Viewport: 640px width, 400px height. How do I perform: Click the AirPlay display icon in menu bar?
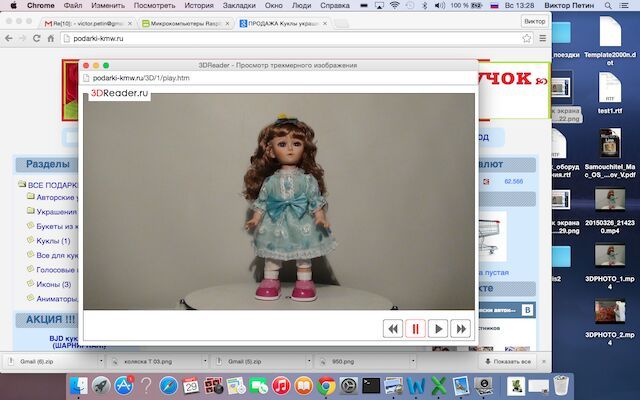click(x=379, y=5)
